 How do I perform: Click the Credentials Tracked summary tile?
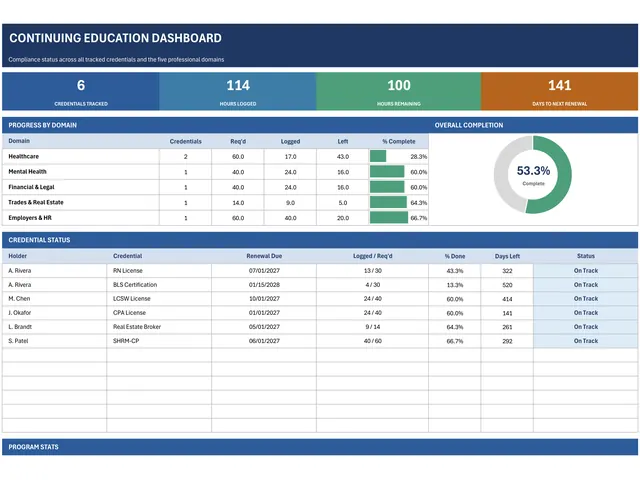81,91
